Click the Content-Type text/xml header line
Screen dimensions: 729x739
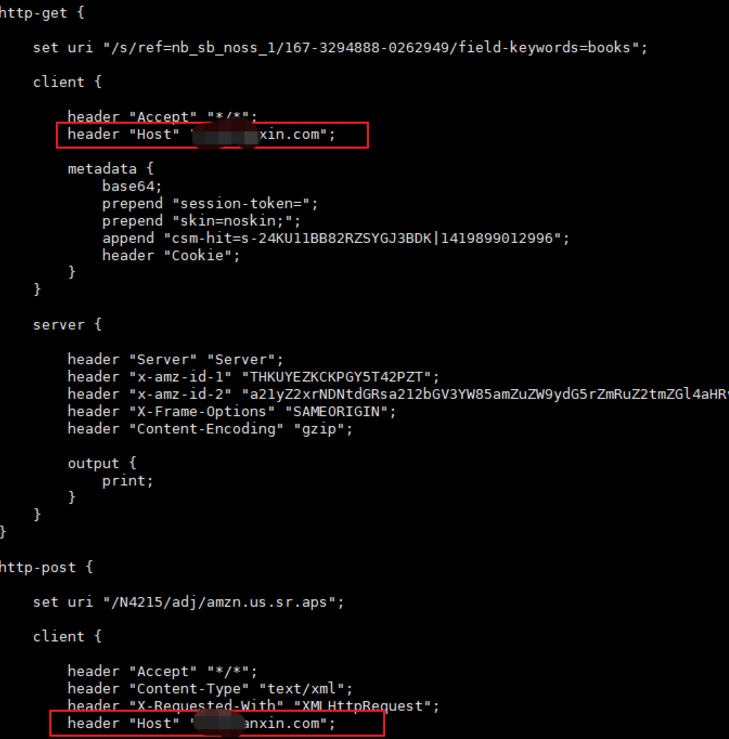pos(210,689)
